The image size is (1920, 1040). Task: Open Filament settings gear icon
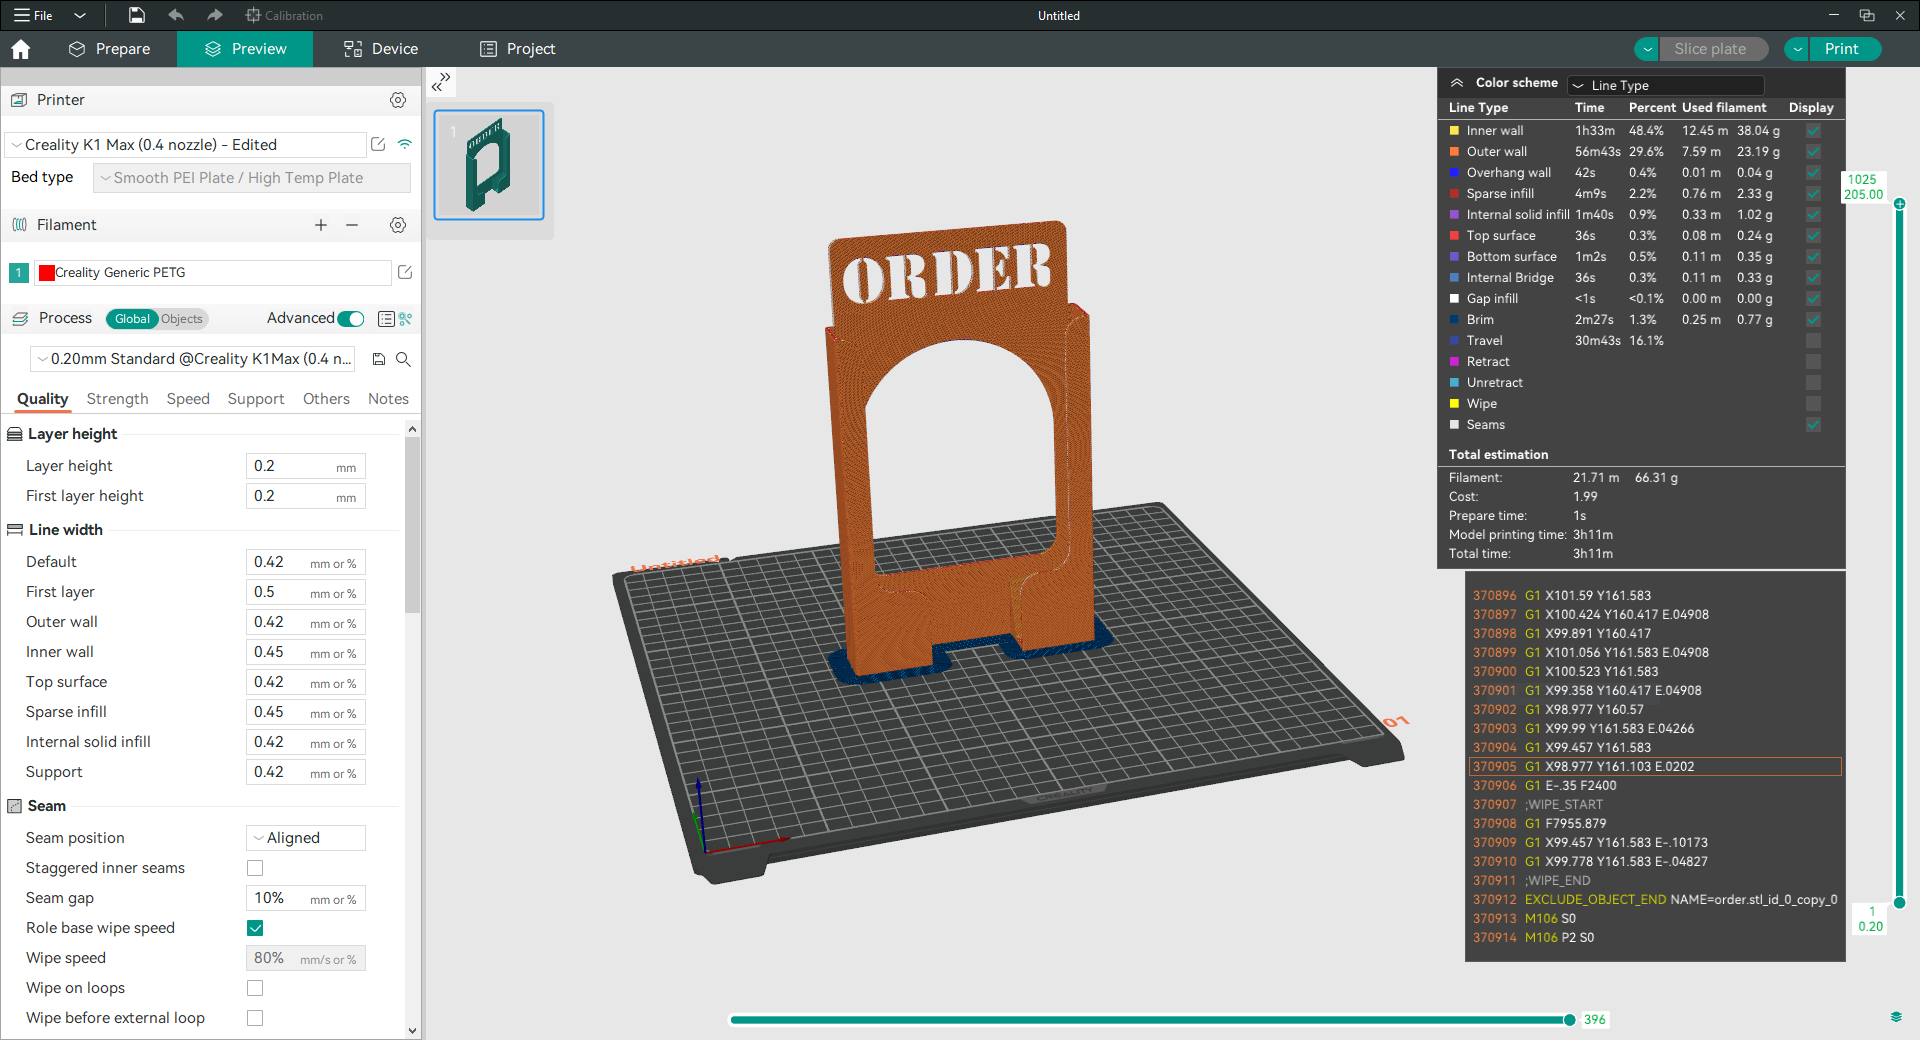click(398, 225)
